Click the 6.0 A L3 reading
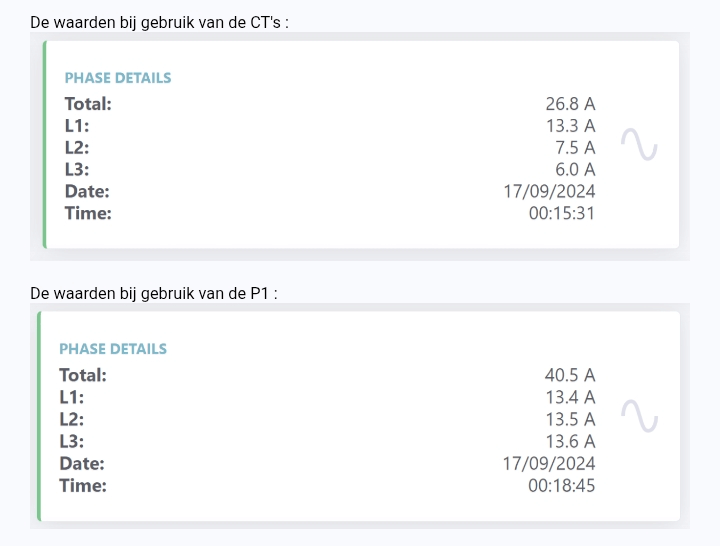The height and width of the screenshot is (546, 720). 575,170
